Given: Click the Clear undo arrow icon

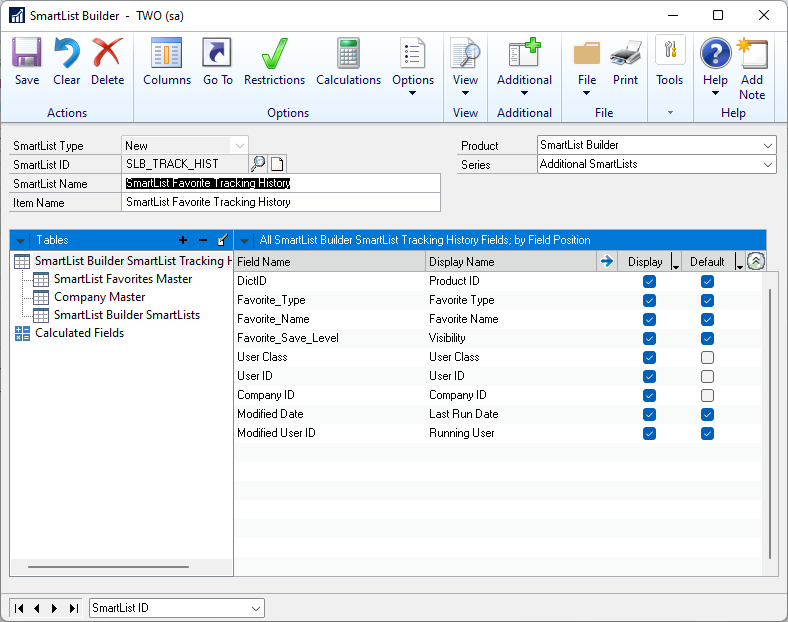Looking at the screenshot, I should pos(67,53).
